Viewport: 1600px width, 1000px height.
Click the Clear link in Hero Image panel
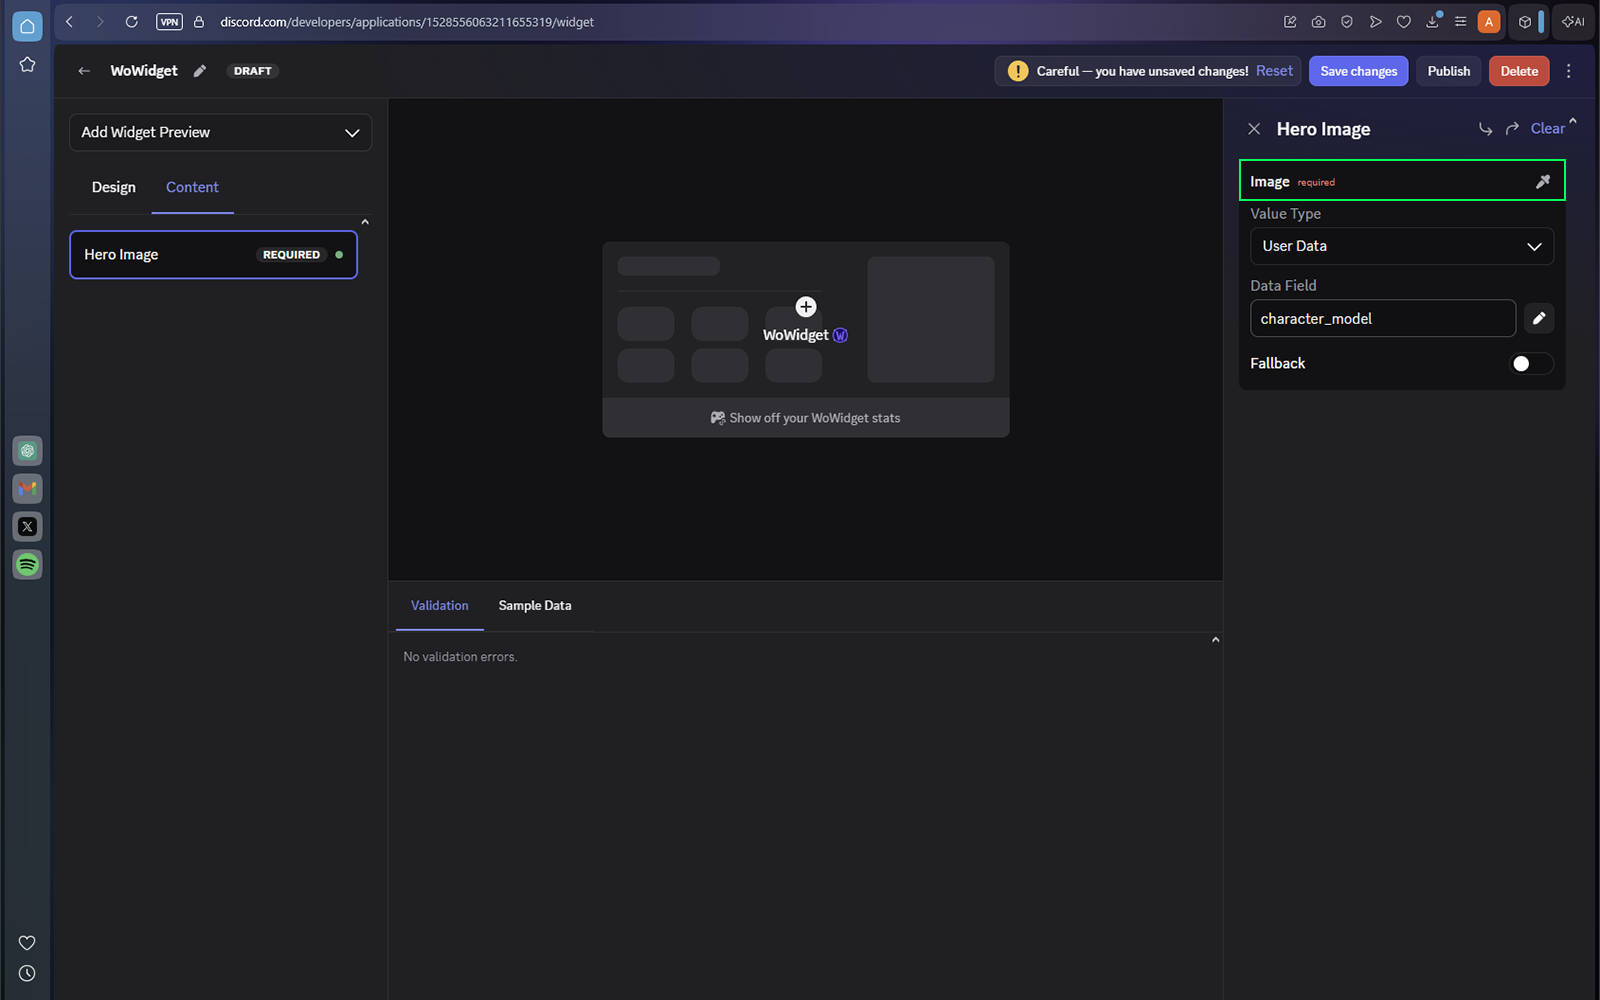(1547, 129)
